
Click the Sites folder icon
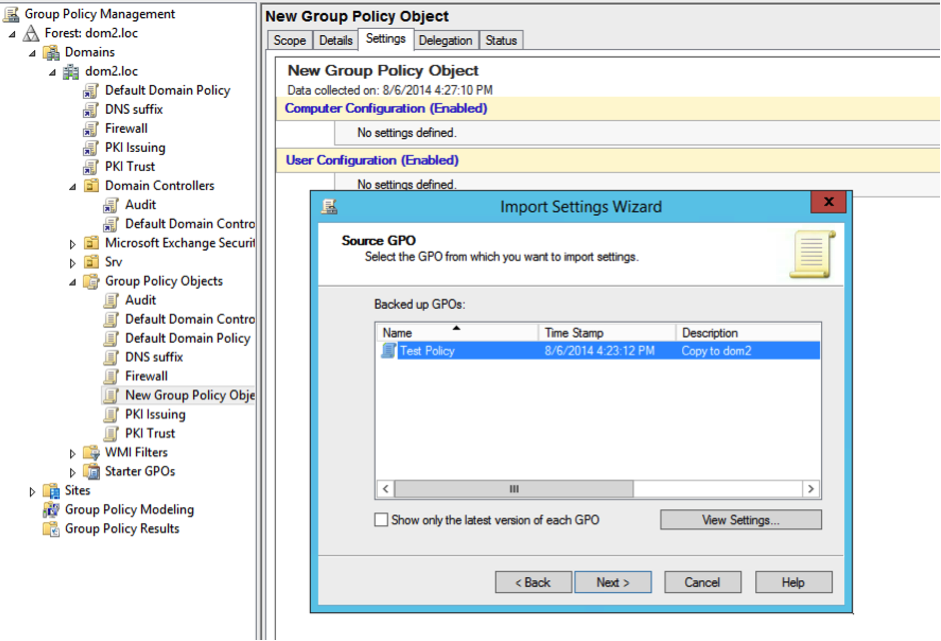pyautogui.click(x=51, y=491)
